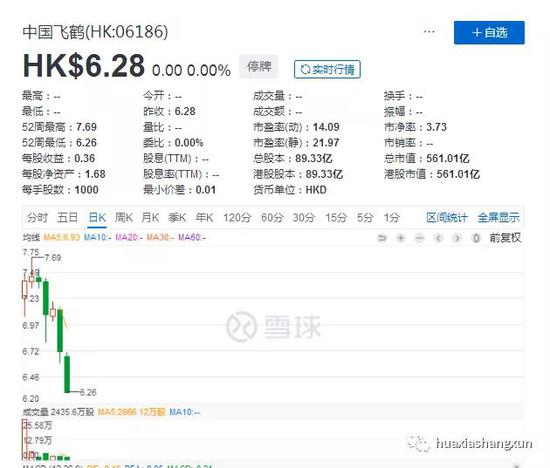The width and height of the screenshot is (550, 468).
Task: Open the 全屏显示 fullscreen link
Action: pos(498,218)
